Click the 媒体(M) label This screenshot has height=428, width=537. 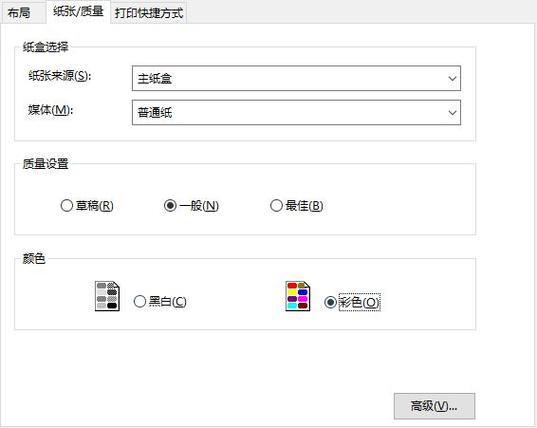tap(51, 110)
